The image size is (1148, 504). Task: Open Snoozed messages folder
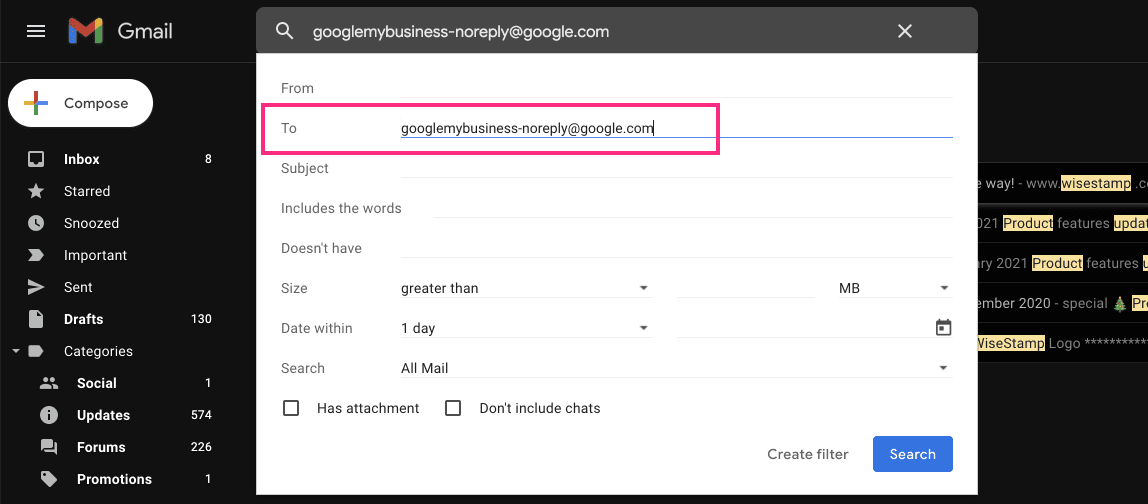tap(91, 223)
